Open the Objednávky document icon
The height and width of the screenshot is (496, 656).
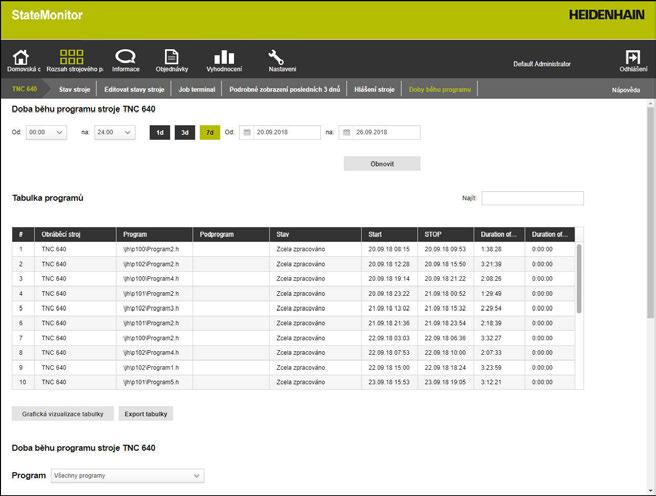[172, 57]
